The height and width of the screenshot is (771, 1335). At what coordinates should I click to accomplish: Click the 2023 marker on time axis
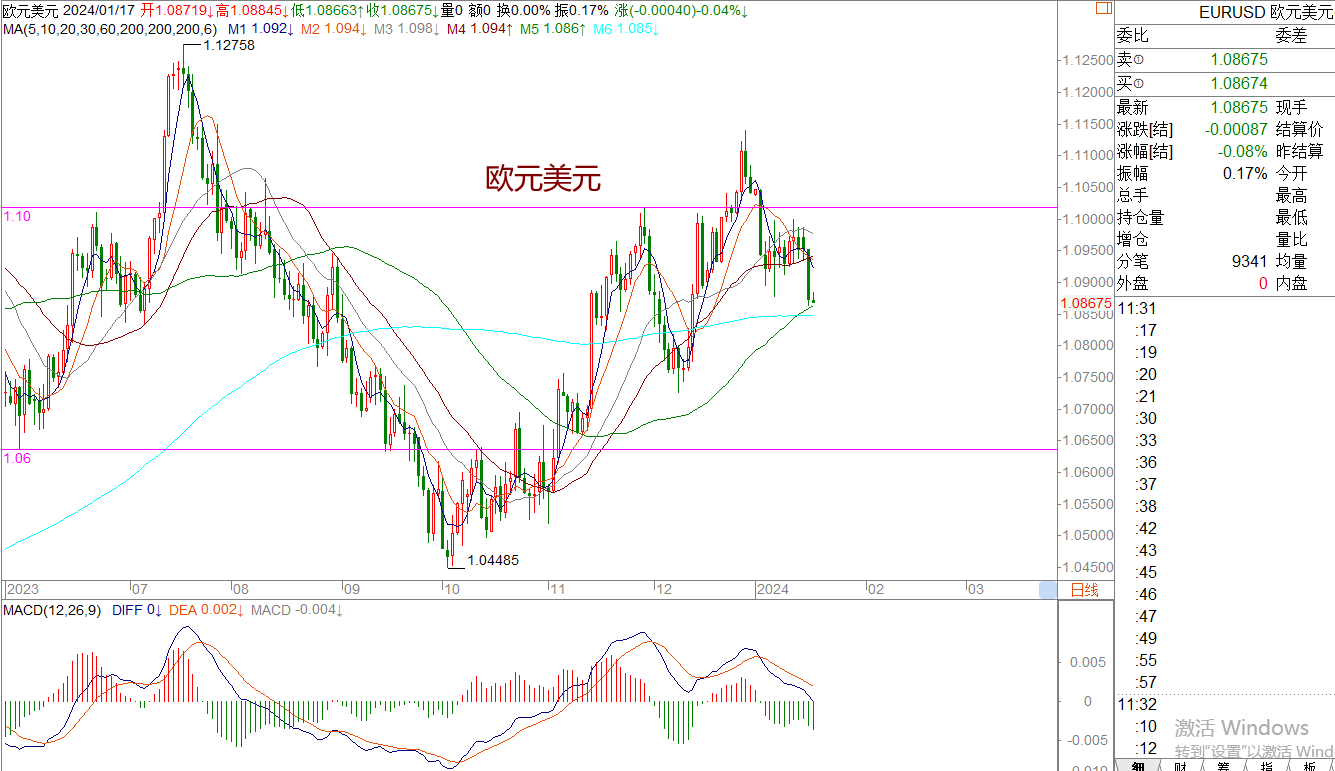[21, 589]
